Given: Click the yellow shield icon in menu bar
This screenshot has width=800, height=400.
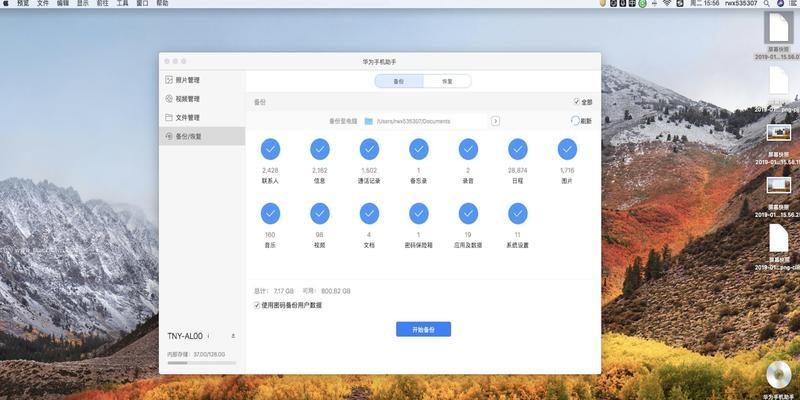Looking at the screenshot, I should tap(603, 3).
